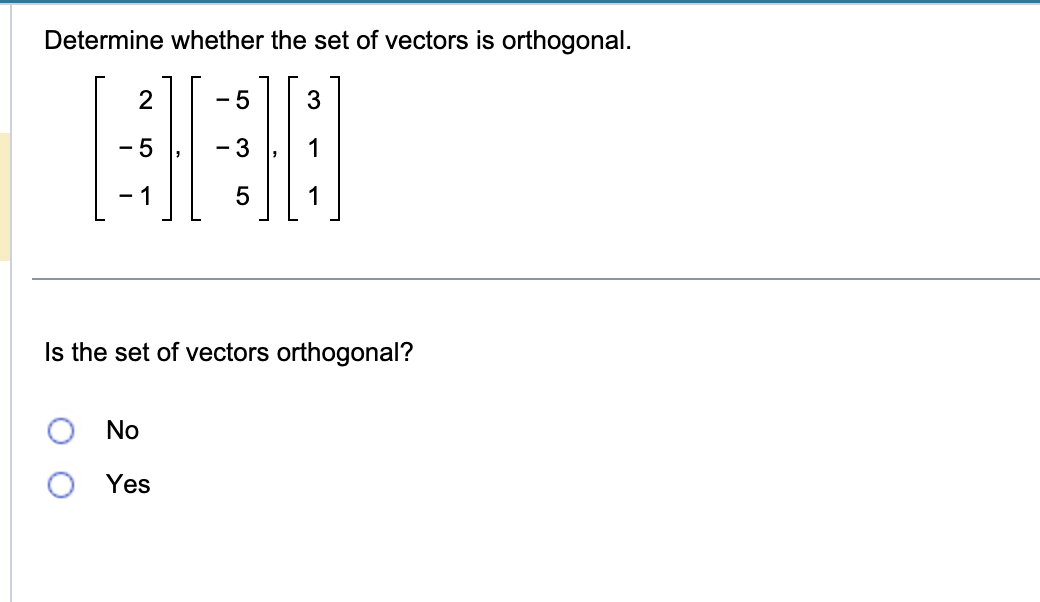1040x602 pixels.
Task: Click the unselected No option circle
Action: click(63, 430)
